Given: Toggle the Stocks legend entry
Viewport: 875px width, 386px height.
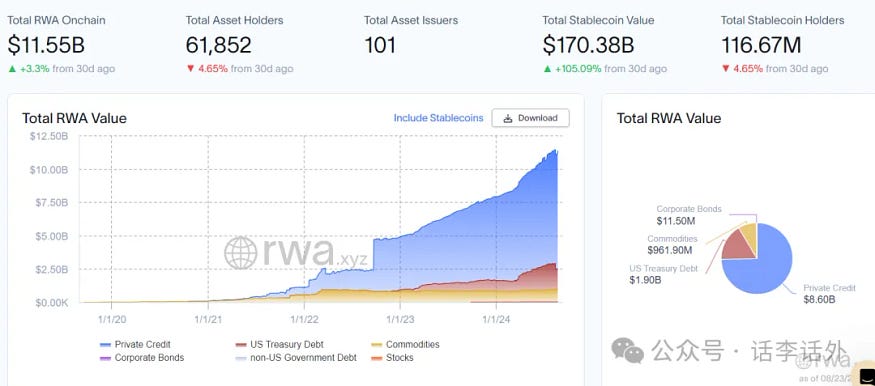Looking at the screenshot, I should click(x=392, y=358).
